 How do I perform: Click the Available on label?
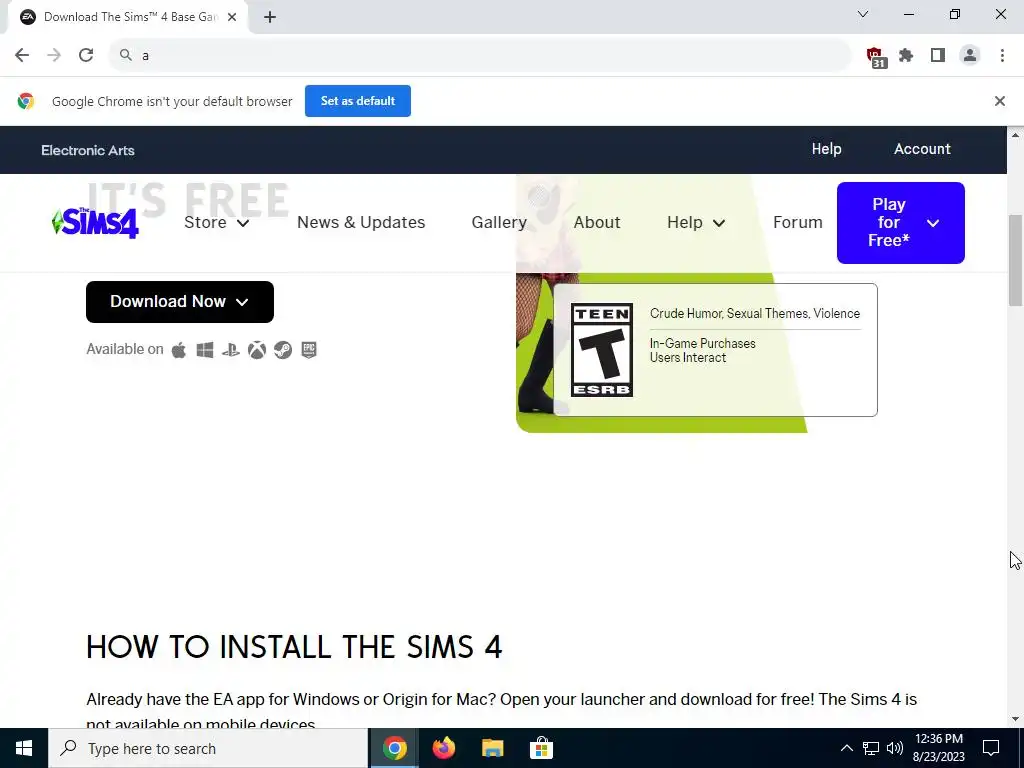[x=125, y=349]
